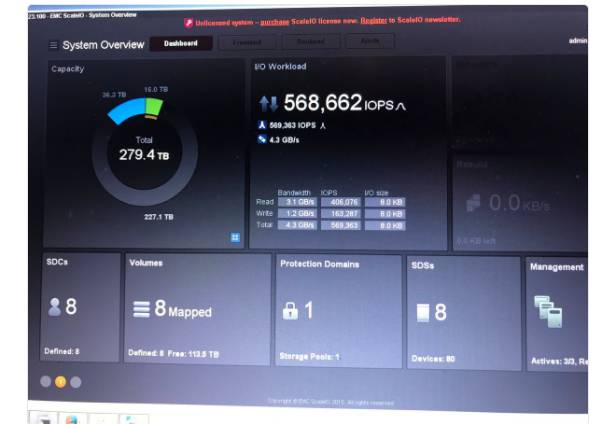Screen dimensions: 606x424
Task: Click the Total 279.4 TB capacity center
Action: pos(144,149)
